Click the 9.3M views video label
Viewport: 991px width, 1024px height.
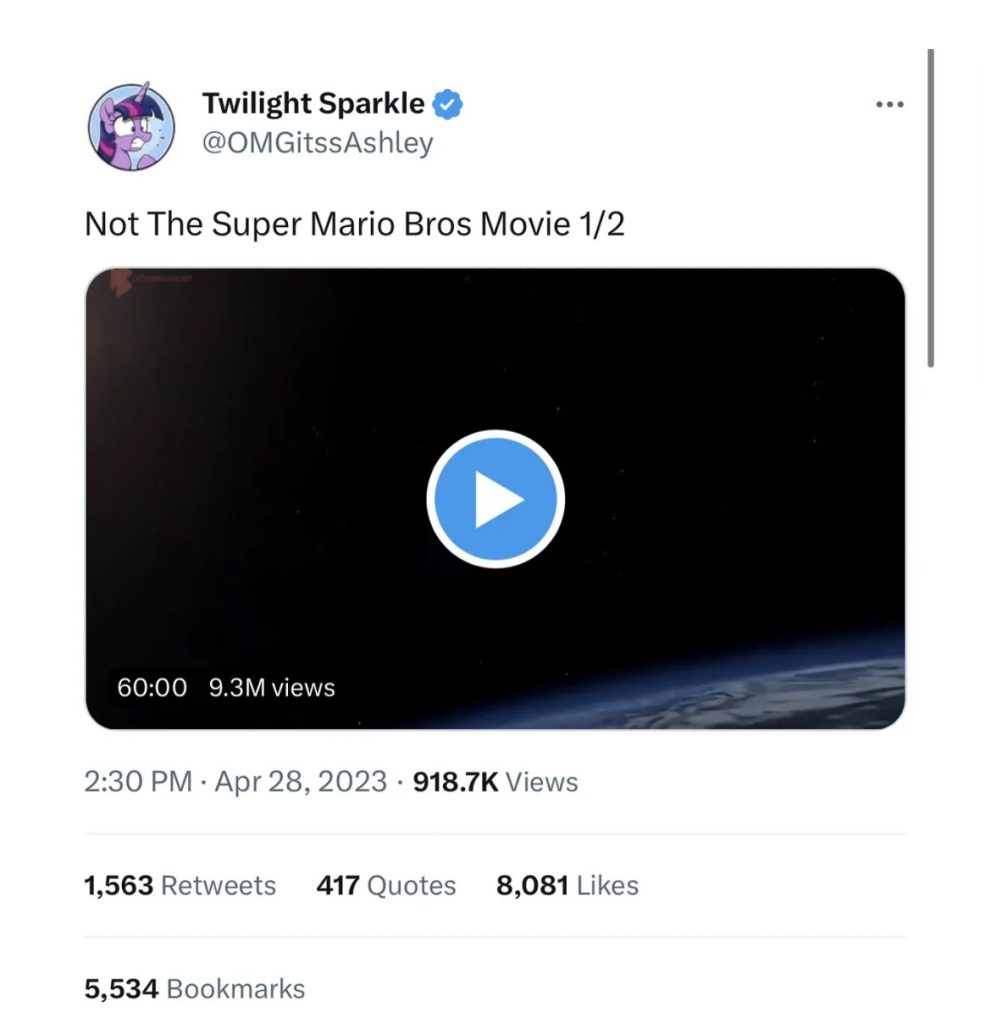click(x=271, y=688)
